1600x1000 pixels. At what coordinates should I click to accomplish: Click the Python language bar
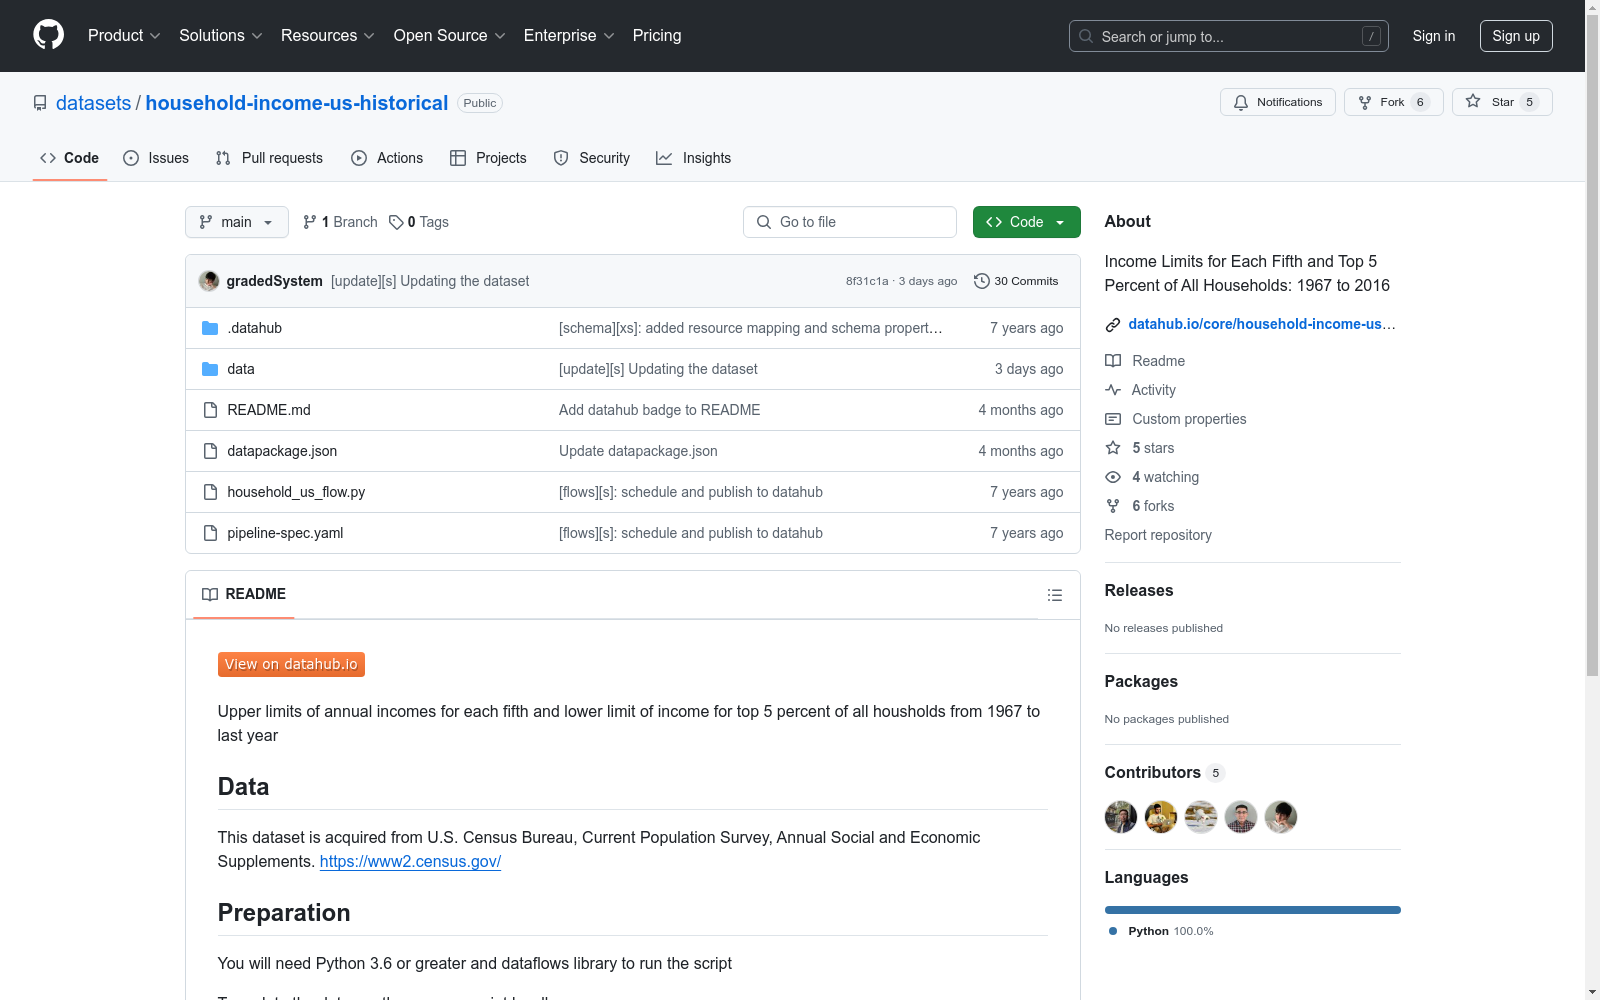pyautogui.click(x=1253, y=910)
